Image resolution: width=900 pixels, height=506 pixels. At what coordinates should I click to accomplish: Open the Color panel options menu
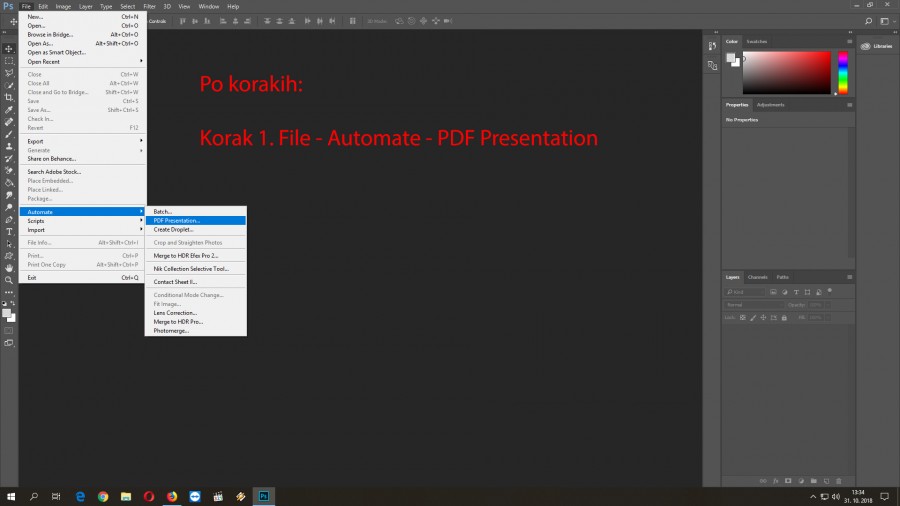[850, 41]
